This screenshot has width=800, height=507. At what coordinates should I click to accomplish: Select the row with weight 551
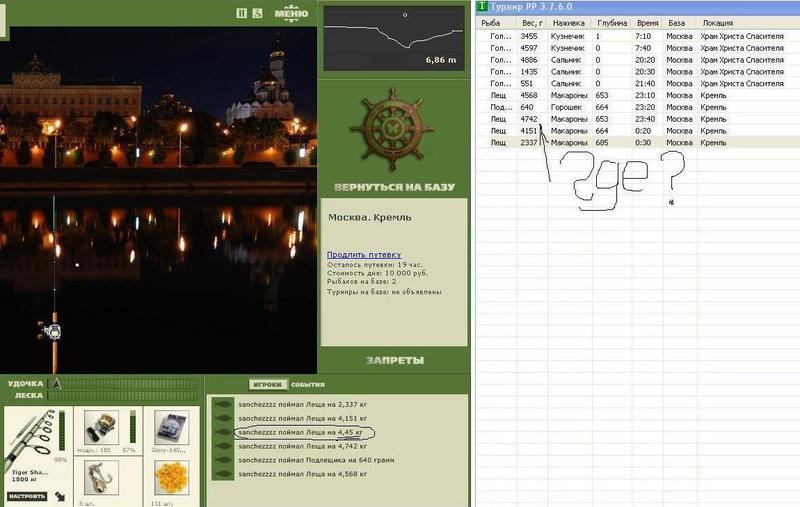tap(638, 84)
